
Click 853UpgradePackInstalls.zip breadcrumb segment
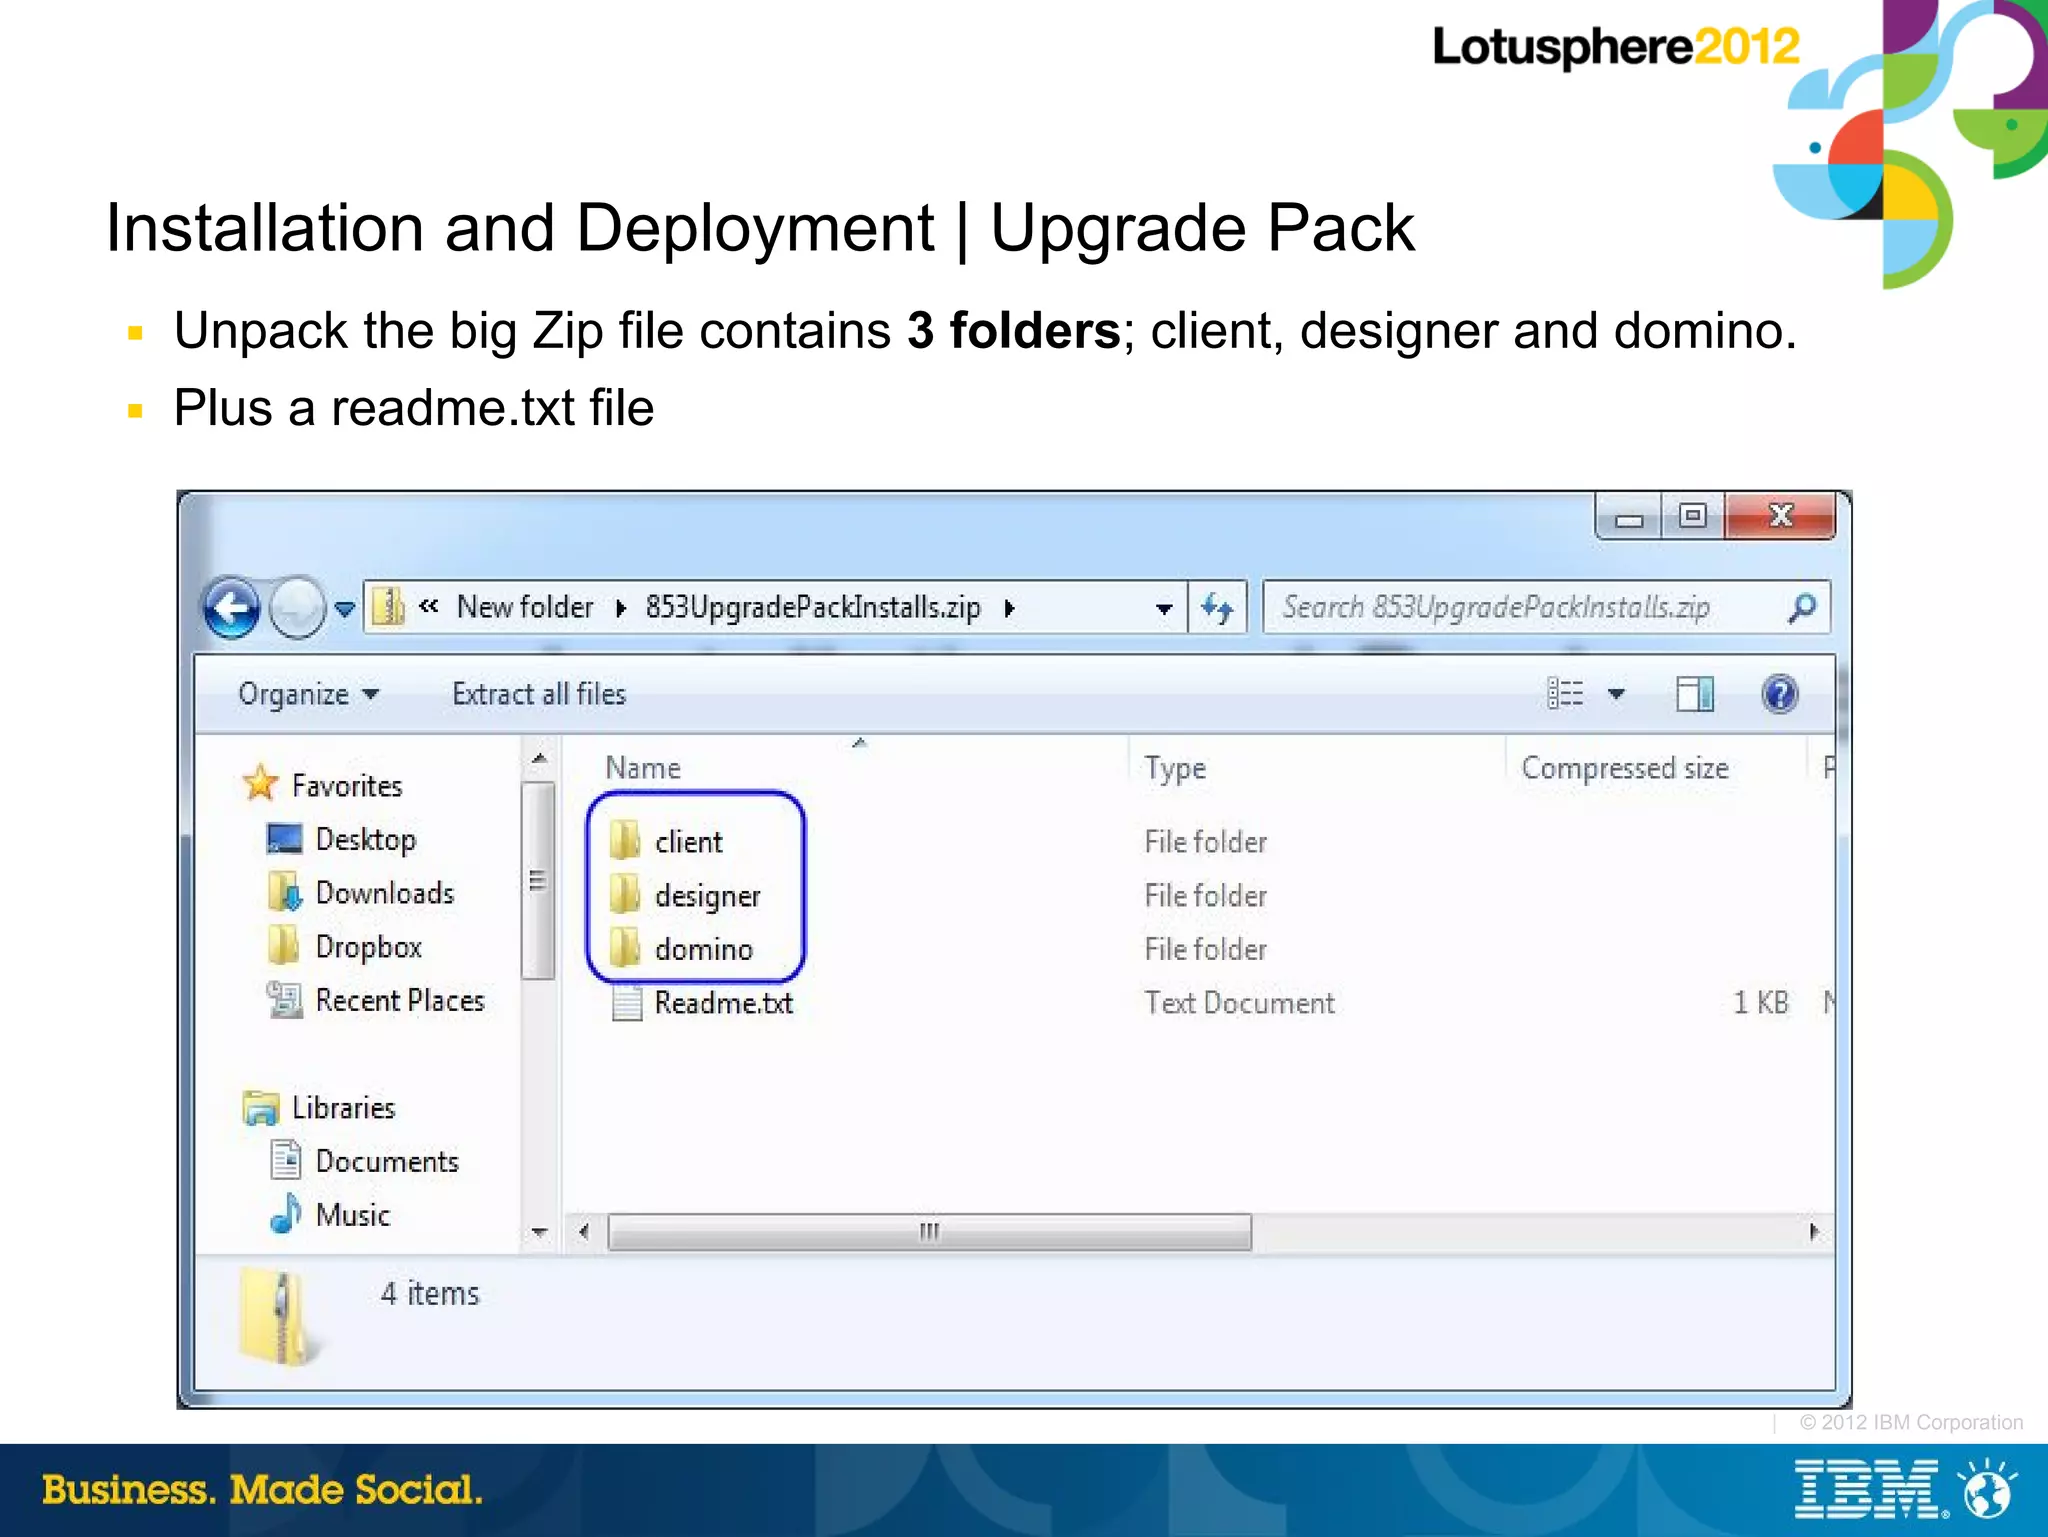pos(812,607)
